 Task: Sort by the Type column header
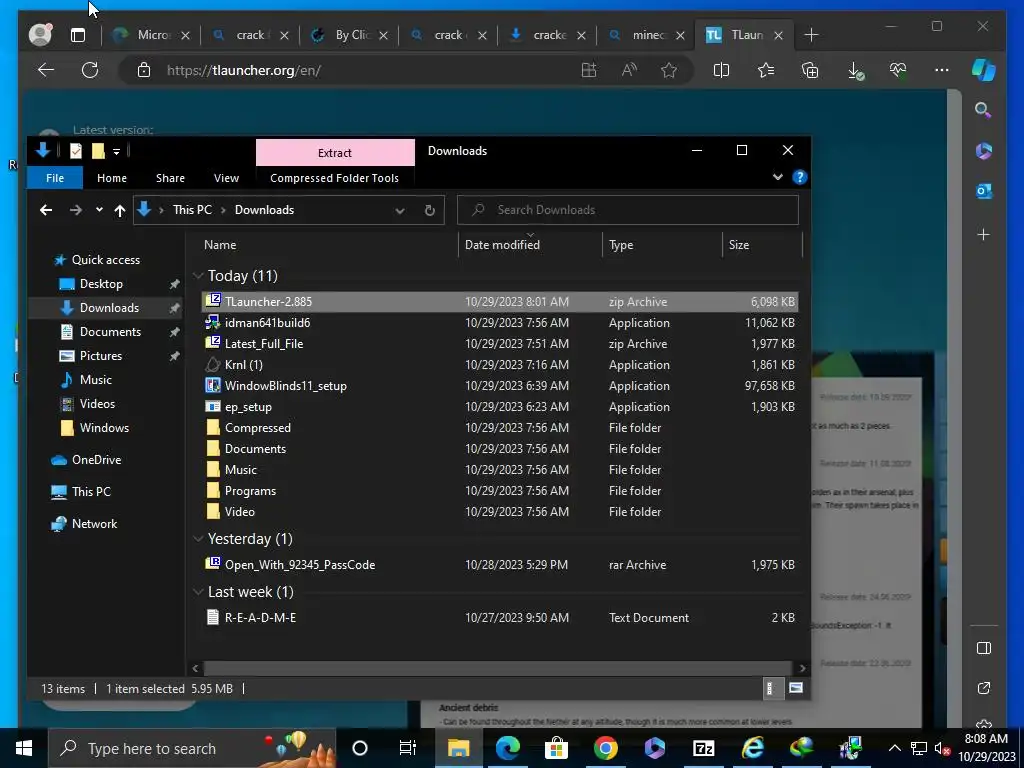pyautogui.click(x=662, y=245)
